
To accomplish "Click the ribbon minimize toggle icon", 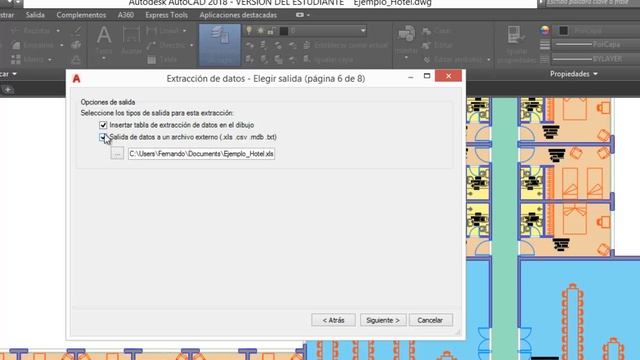I will tap(300, 15).
